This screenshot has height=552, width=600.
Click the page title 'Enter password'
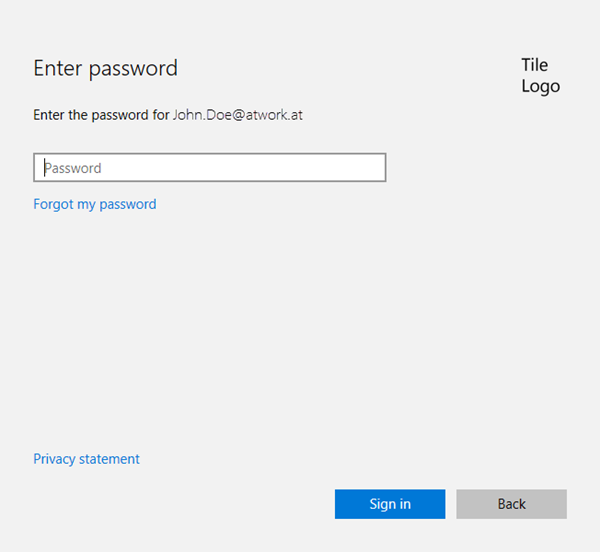point(105,68)
